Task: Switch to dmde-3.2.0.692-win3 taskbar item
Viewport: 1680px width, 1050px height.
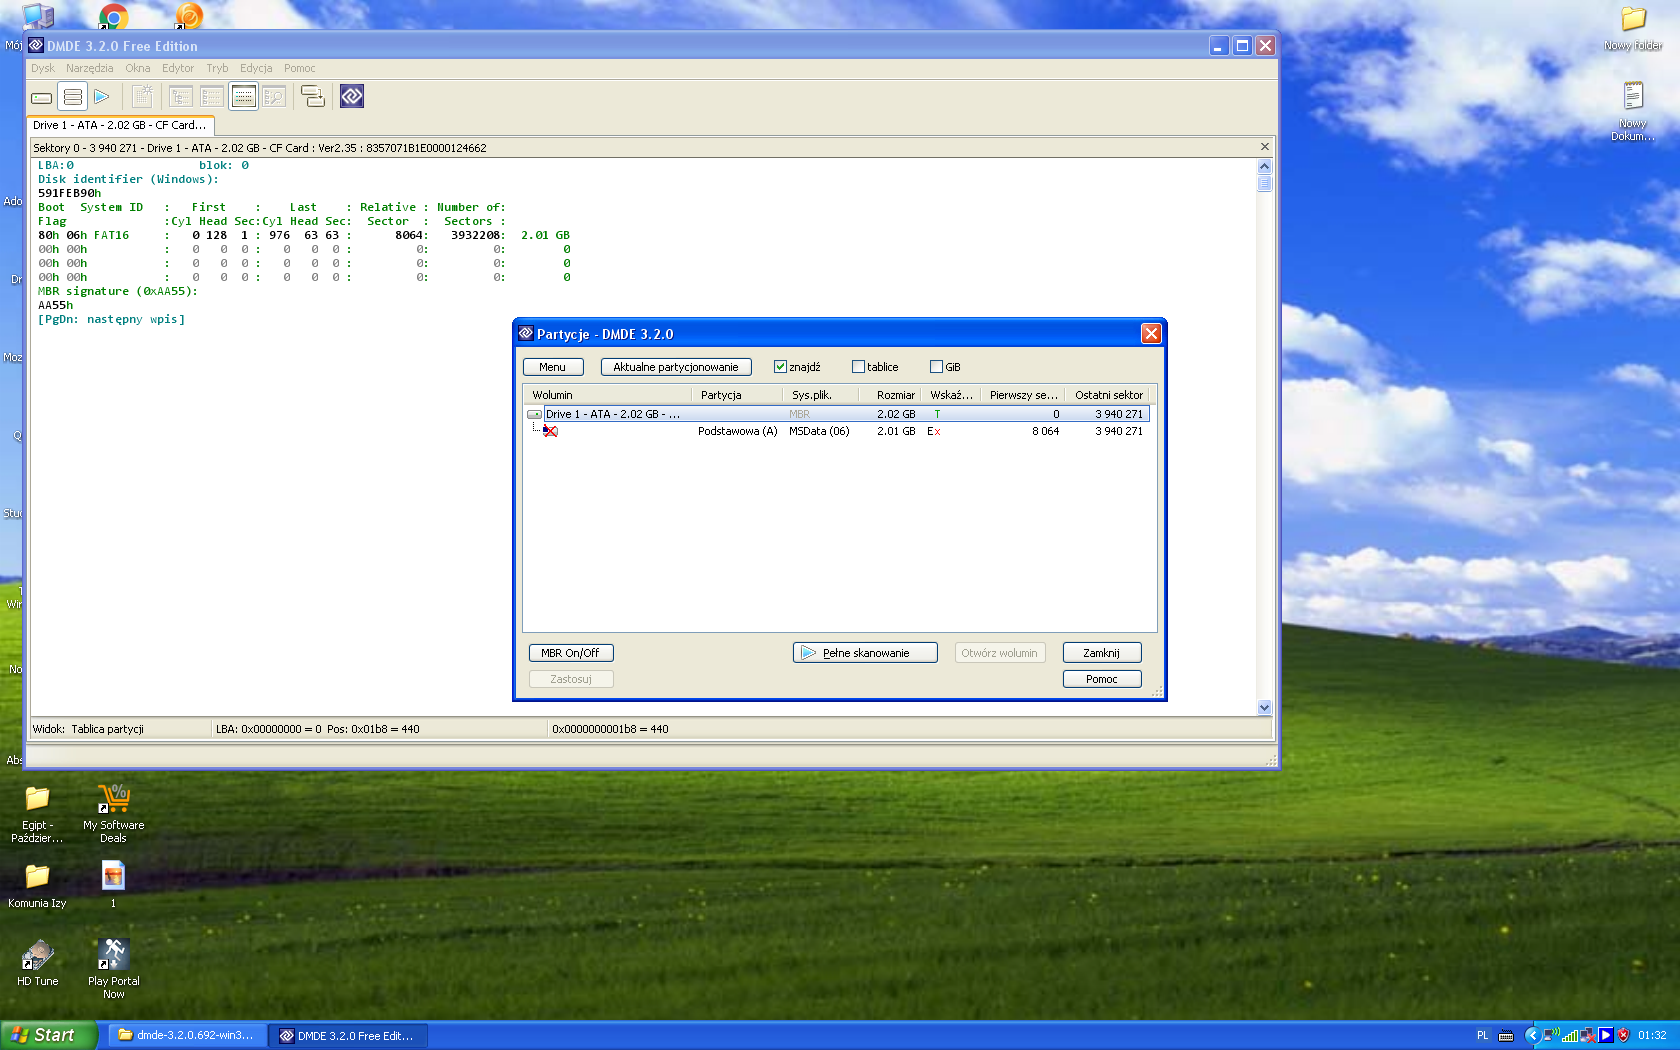Action: click(x=186, y=1035)
